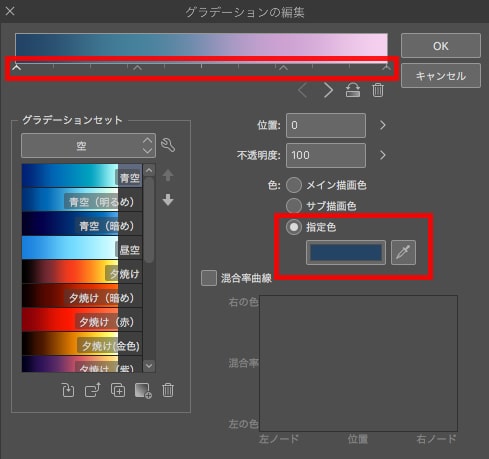
Task: Select the third gradient node marker
Action: (283, 68)
